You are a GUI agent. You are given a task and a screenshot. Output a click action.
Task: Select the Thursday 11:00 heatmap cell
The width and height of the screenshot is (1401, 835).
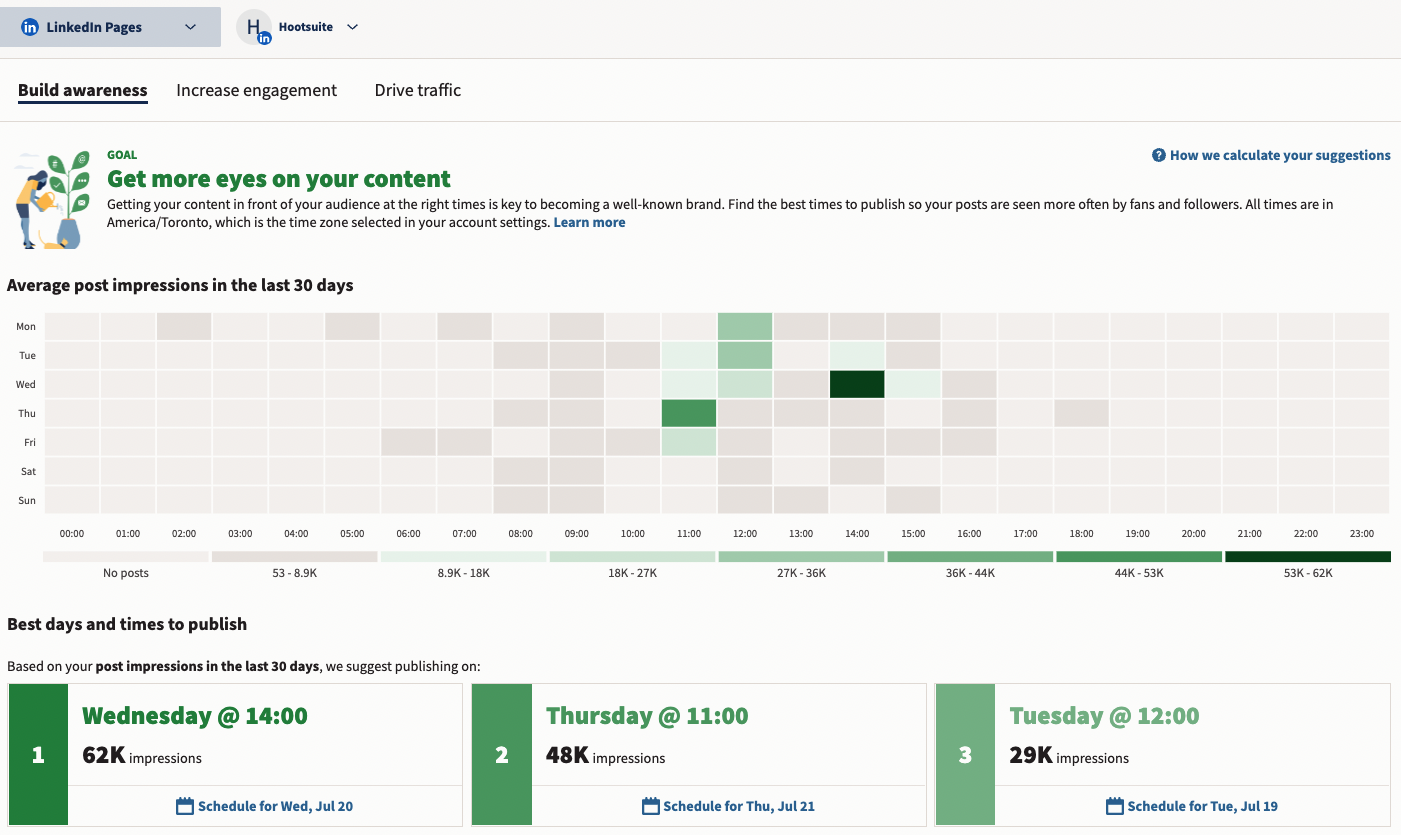point(688,412)
